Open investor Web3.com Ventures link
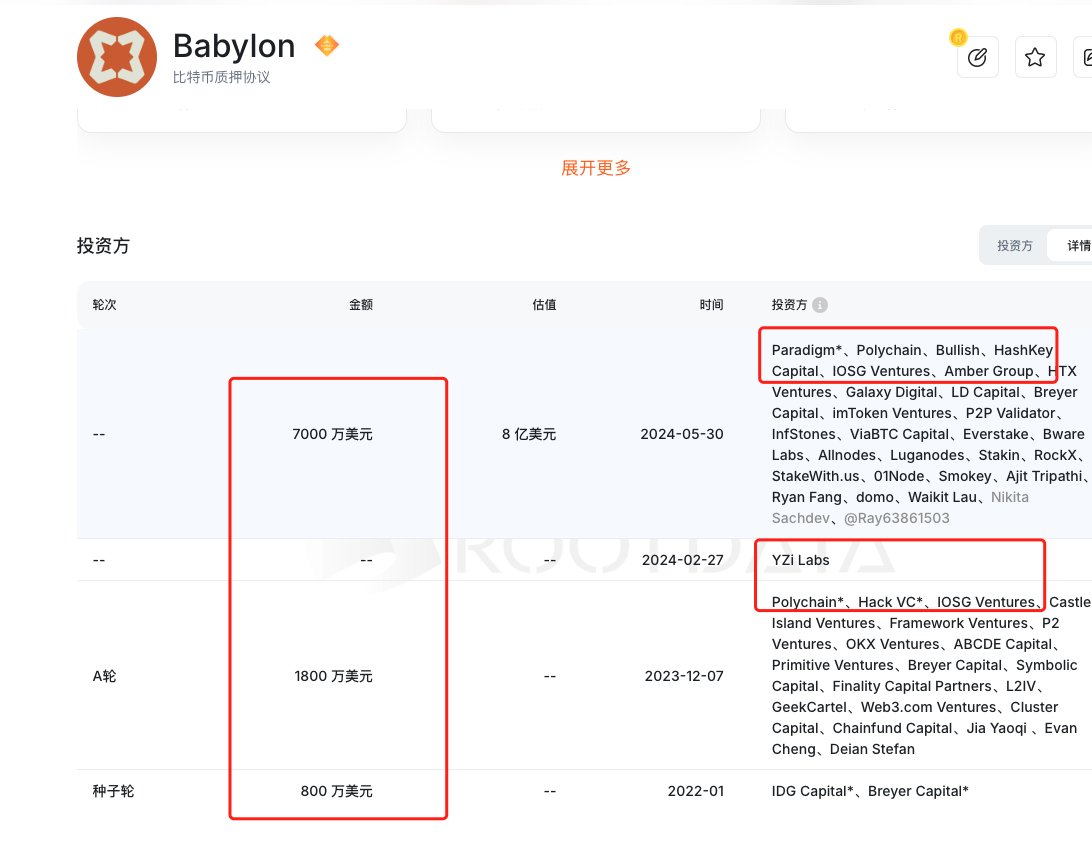This screenshot has height=849, width=1092. [x=928, y=707]
